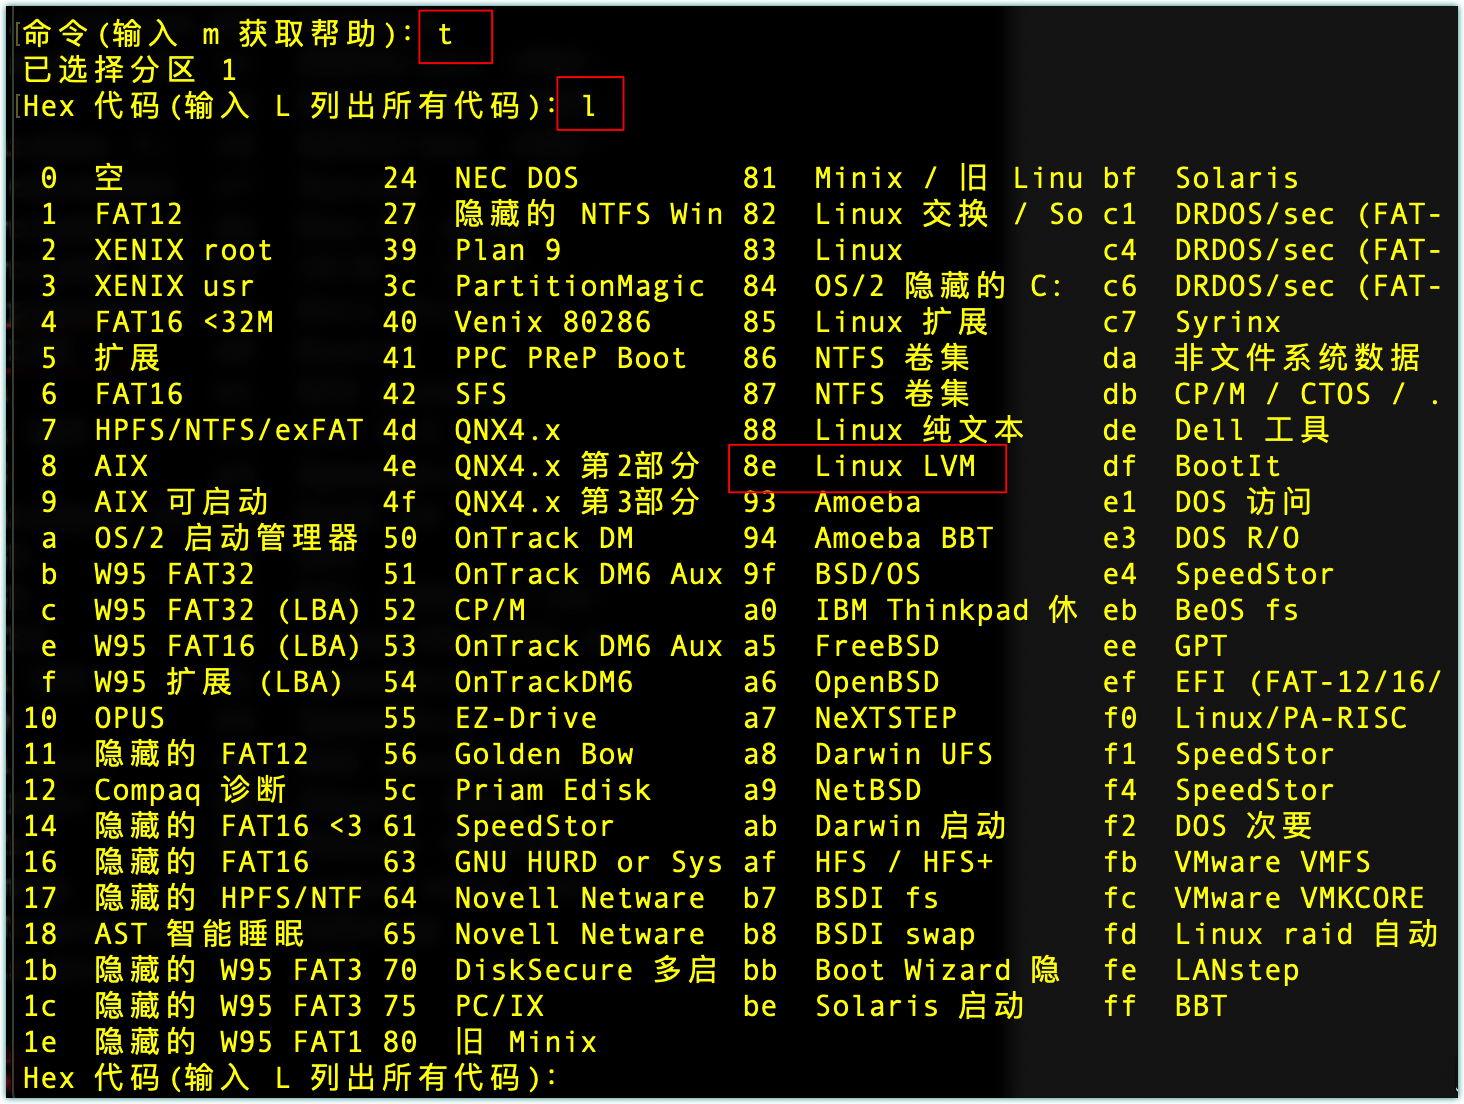
Task: Click the 'OnTrack DM' entry with code 50
Action: click(x=544, y=538)
